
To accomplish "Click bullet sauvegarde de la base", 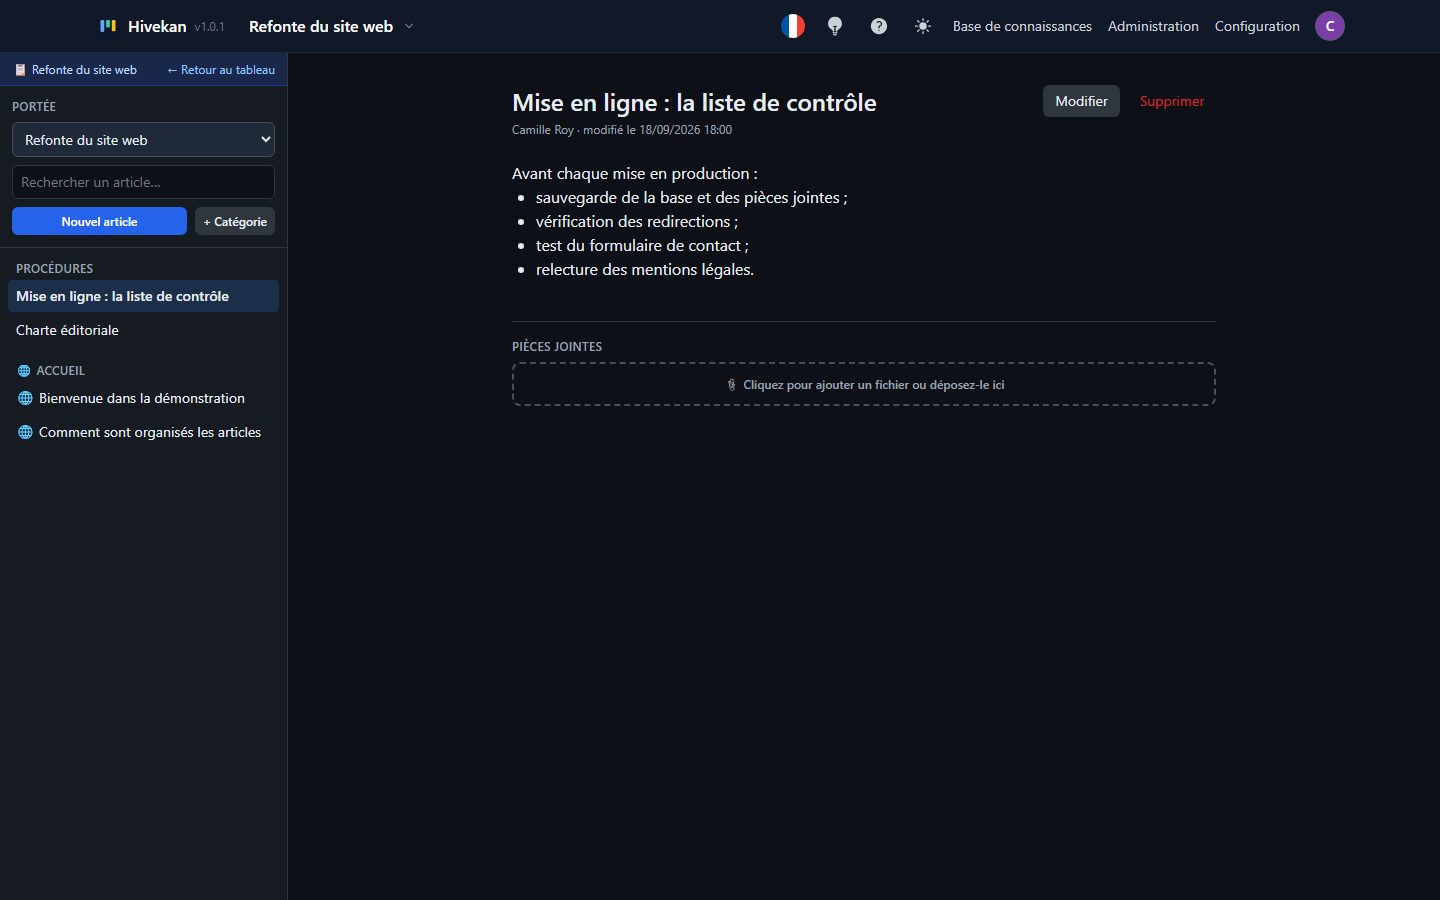I will pos(692,197).
